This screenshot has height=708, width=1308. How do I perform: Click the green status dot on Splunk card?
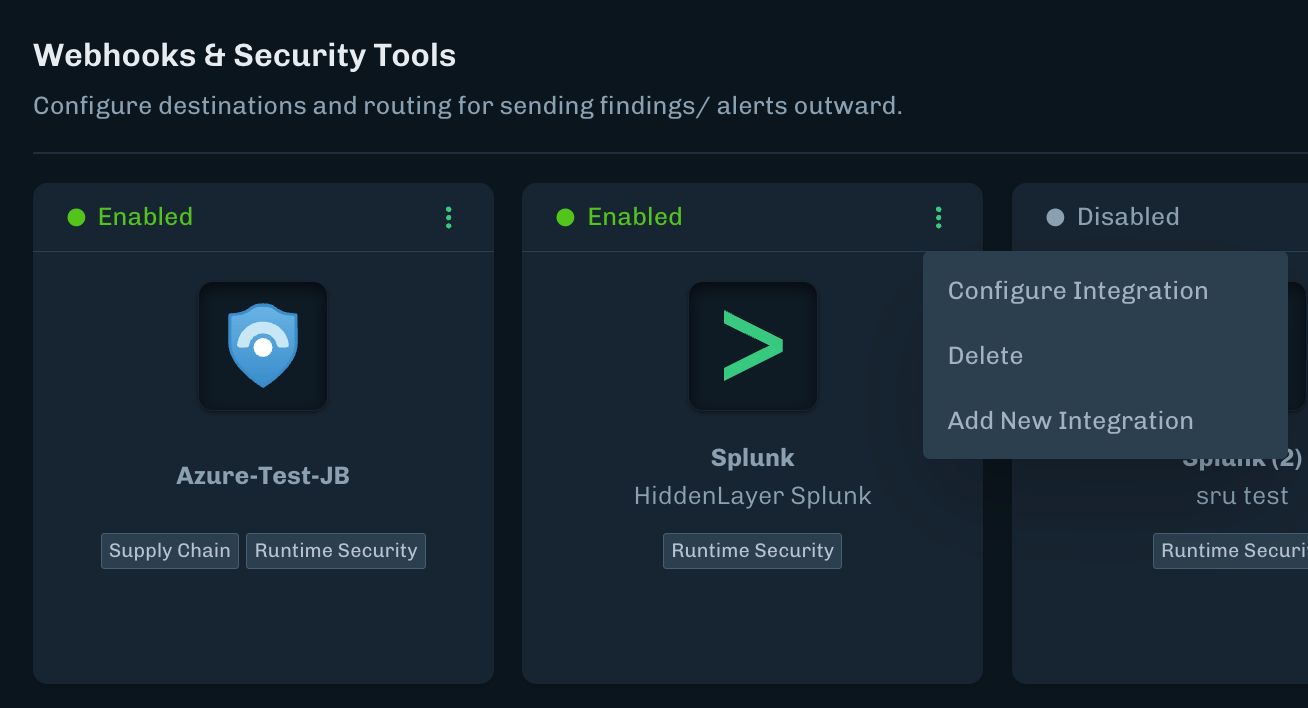(565, 217)
